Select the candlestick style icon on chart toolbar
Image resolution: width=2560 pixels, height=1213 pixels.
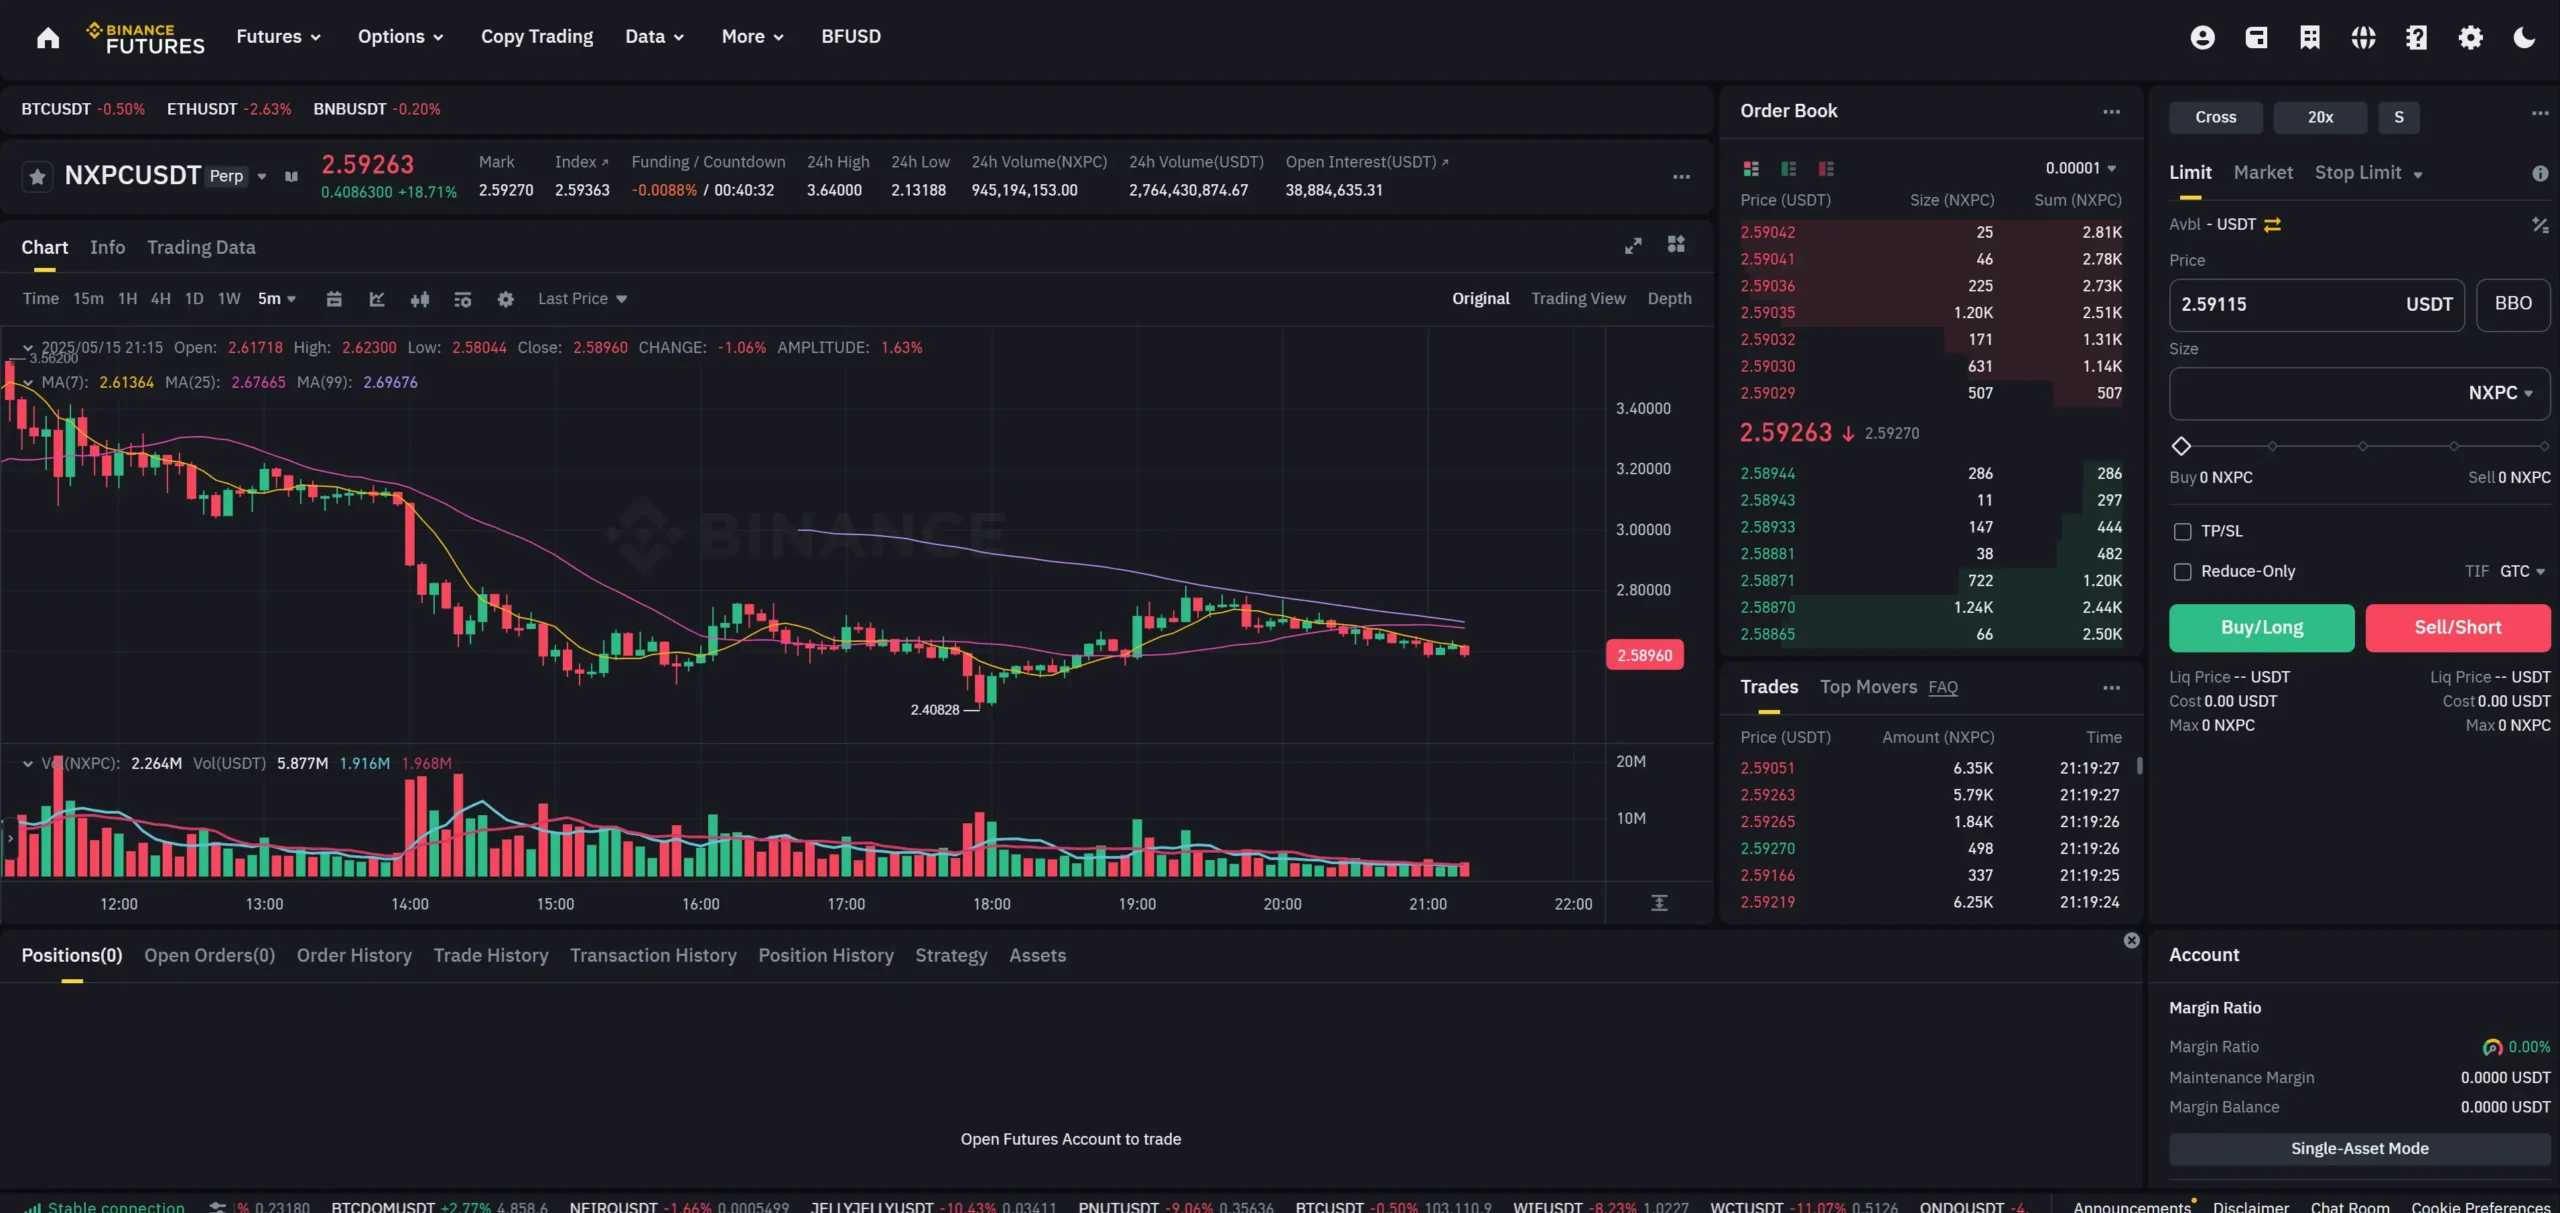[420, 298]
